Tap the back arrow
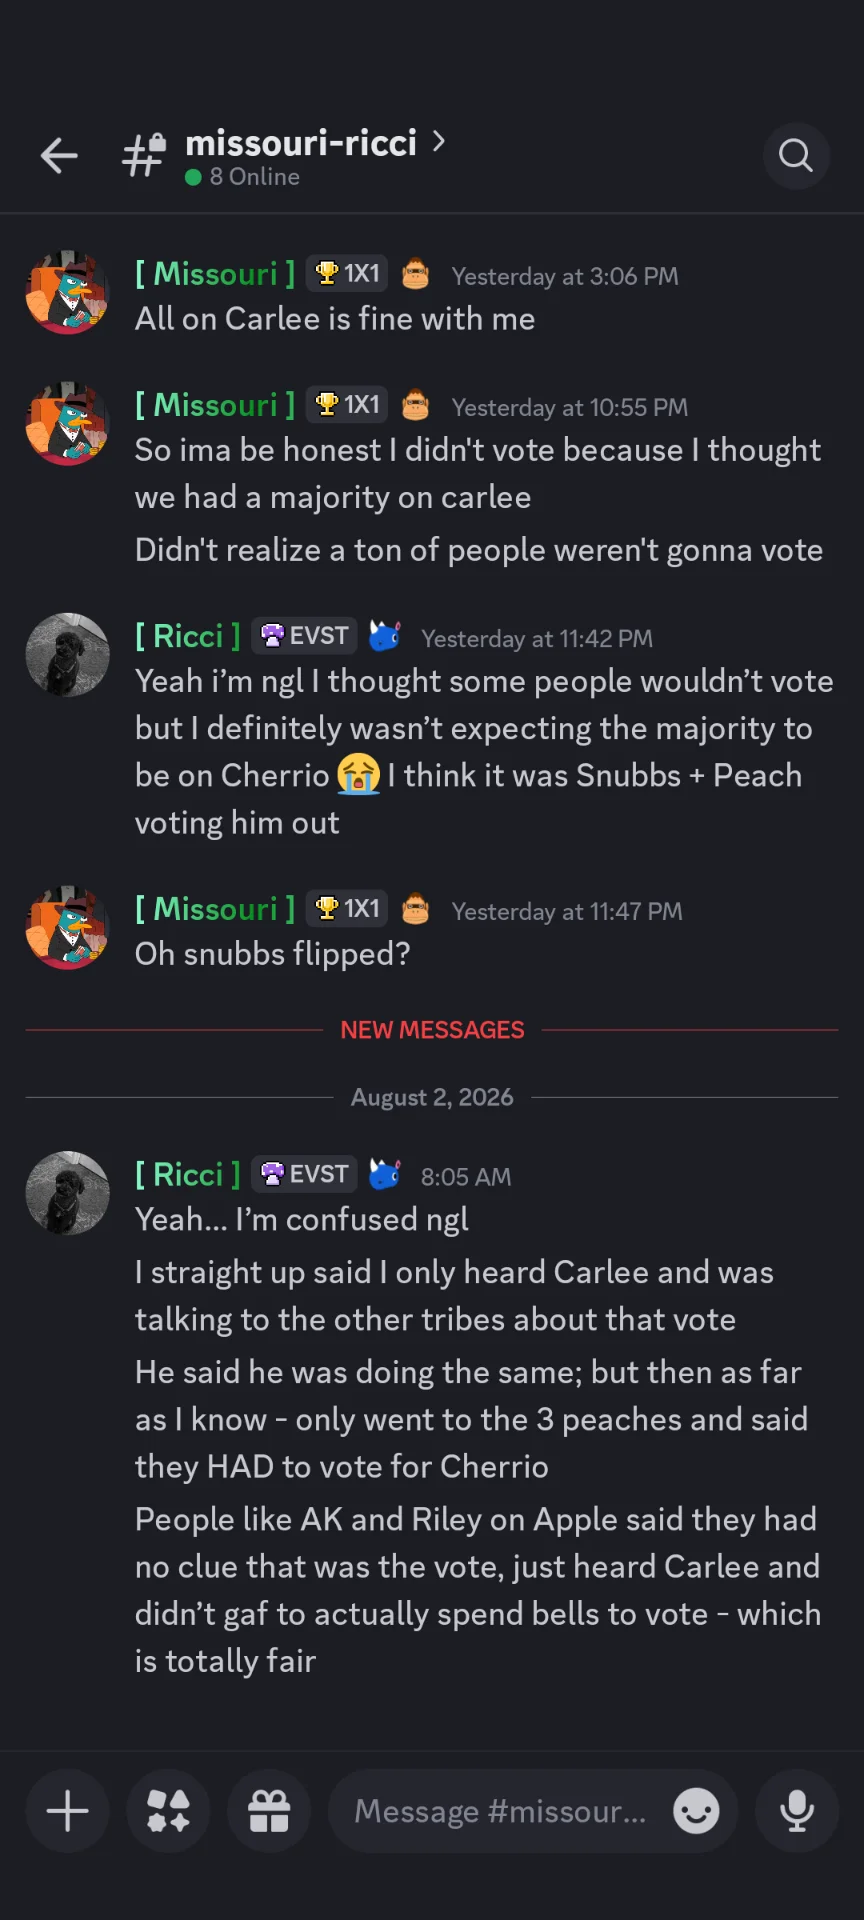 pyautogui.click(x=59, y=155)
